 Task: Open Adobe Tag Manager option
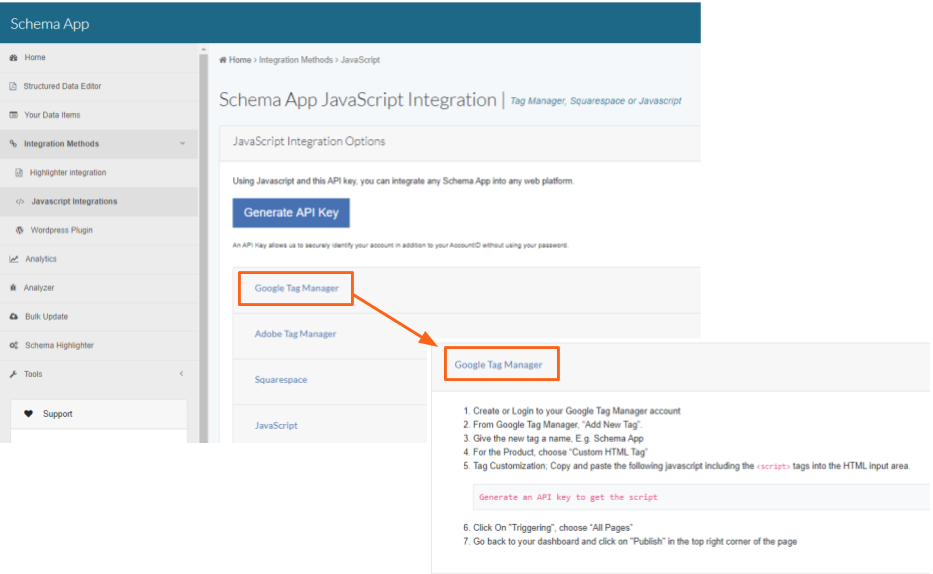pos(295,334)
